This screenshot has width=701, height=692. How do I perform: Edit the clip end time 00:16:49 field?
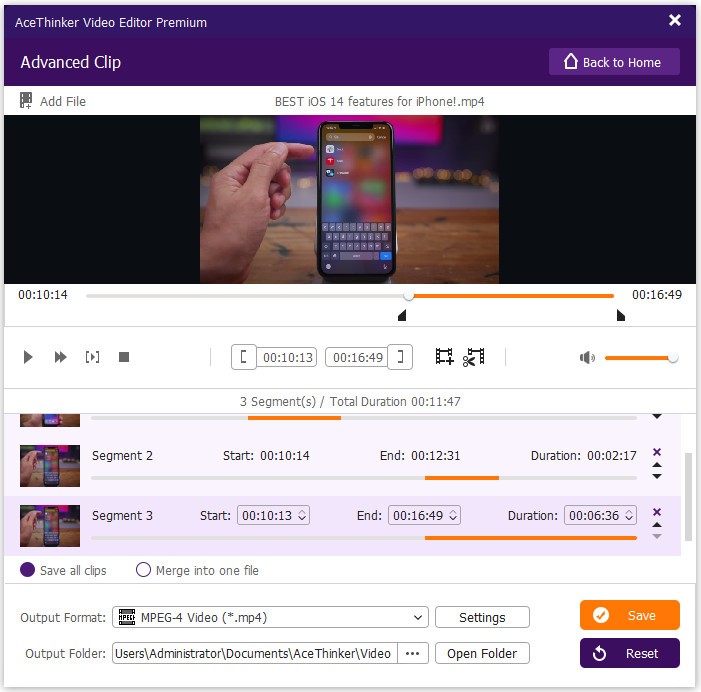point(357,358)
